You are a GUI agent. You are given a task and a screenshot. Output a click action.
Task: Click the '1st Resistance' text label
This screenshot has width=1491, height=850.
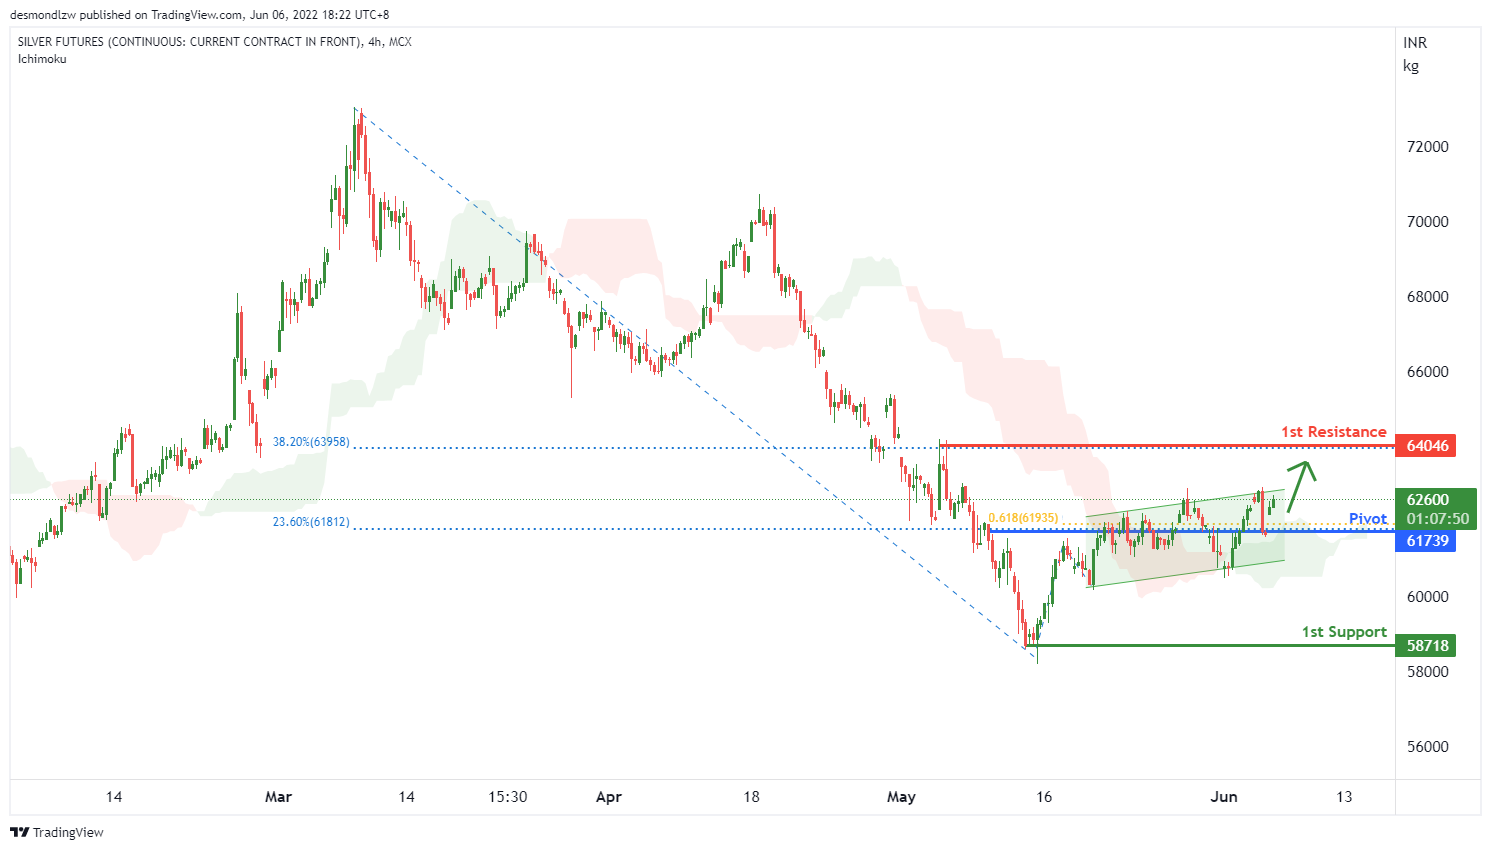[x=1334, y=432]
